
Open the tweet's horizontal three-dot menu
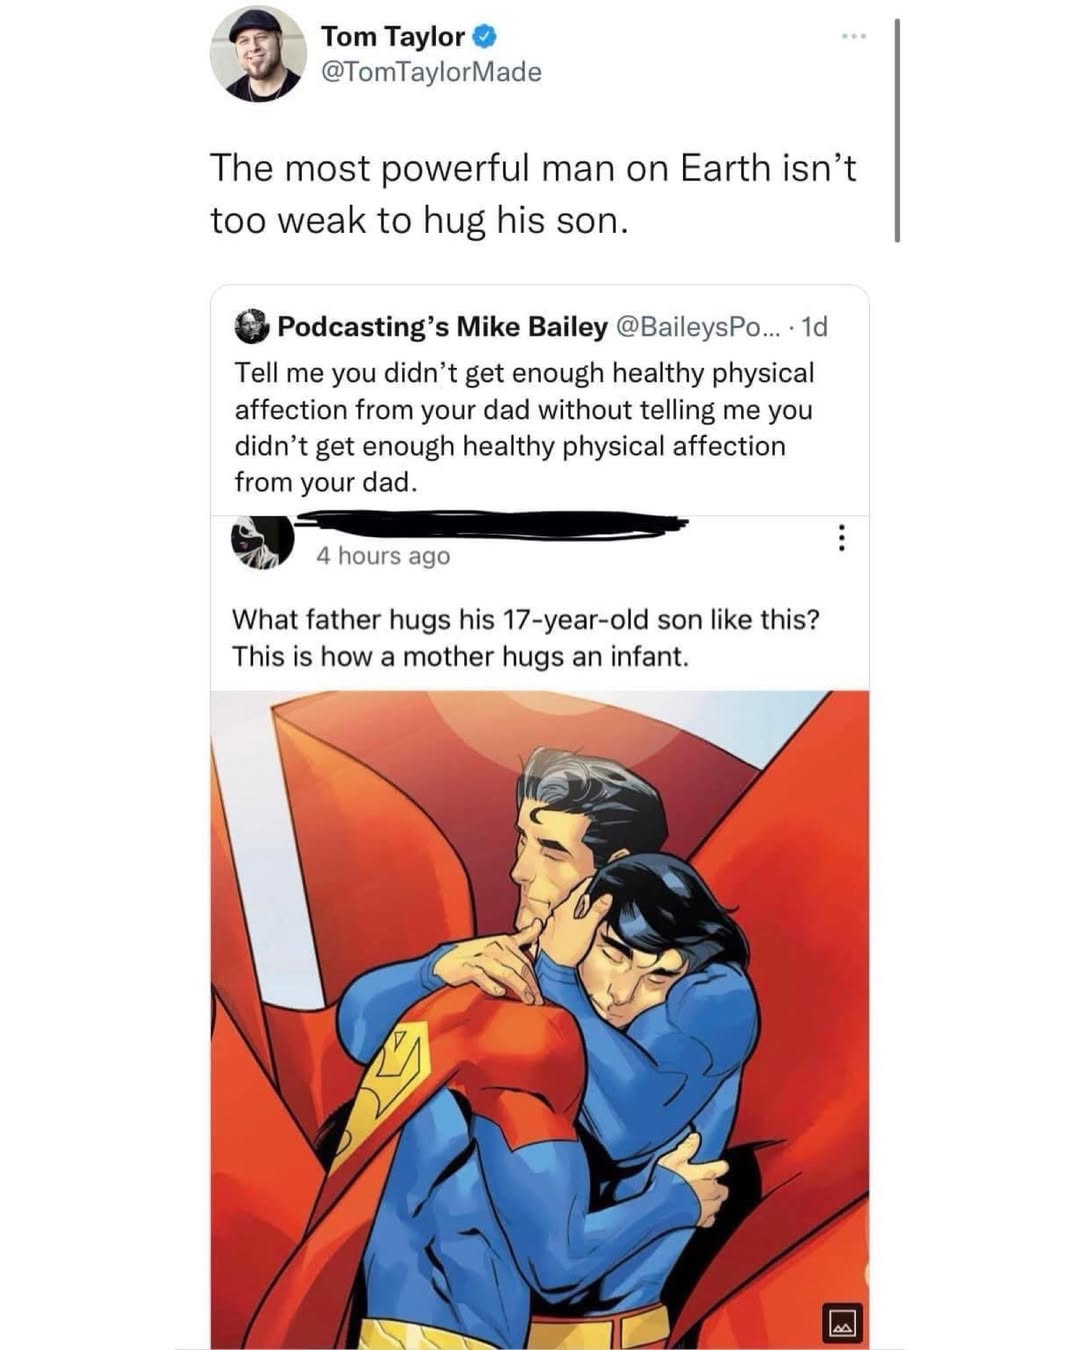click(x=853, y=37)
